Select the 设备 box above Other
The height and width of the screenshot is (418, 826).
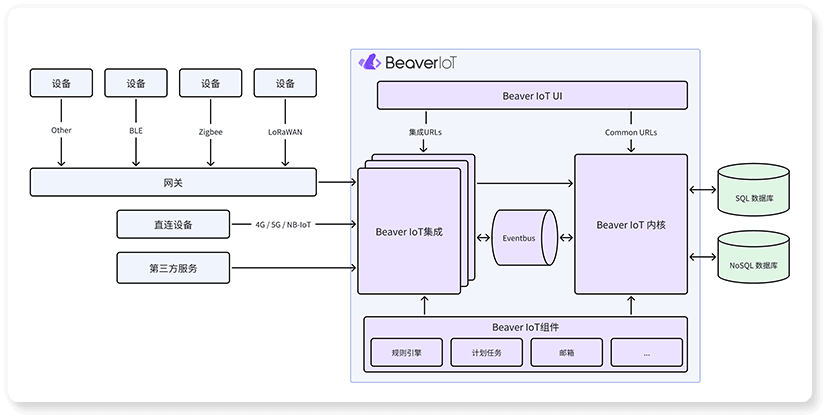(61, 83)
